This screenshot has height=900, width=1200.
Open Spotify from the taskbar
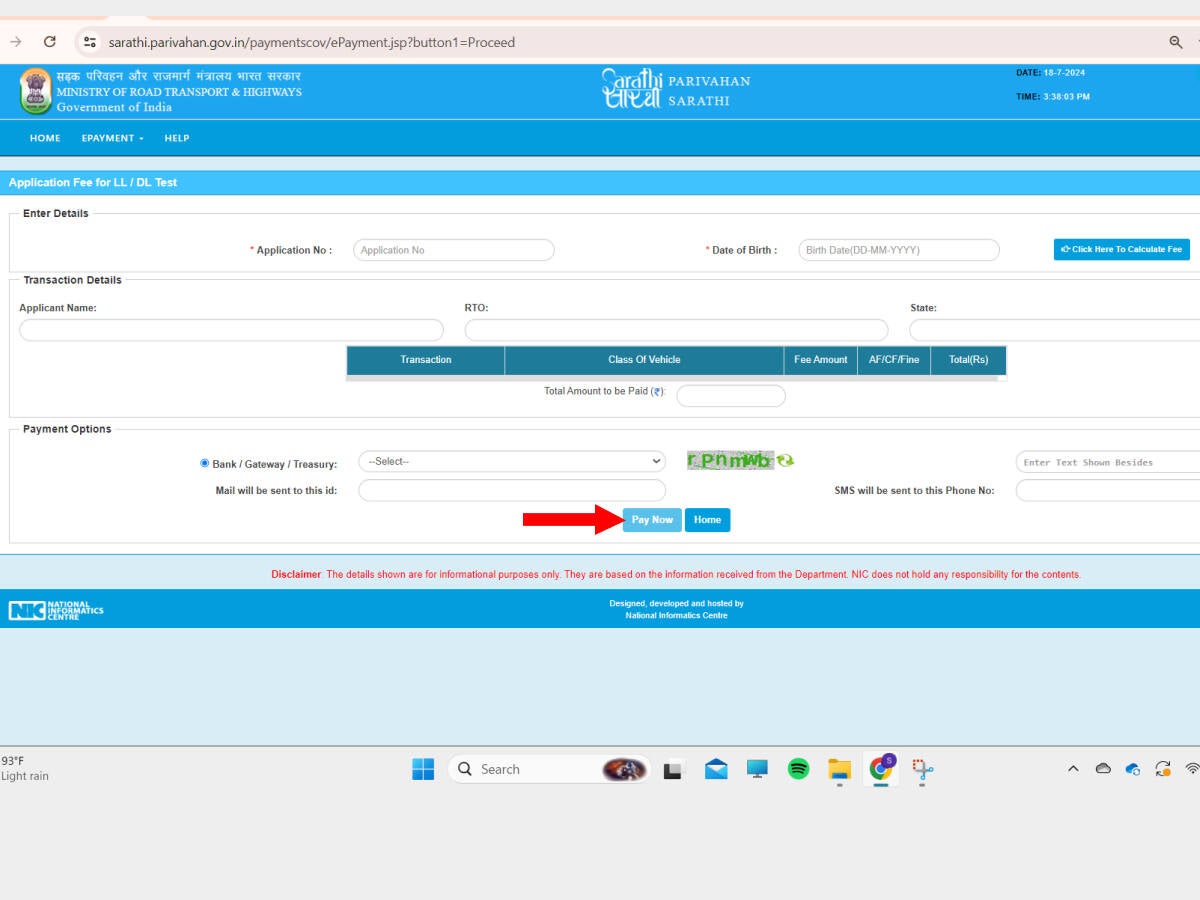click(798, 769)
